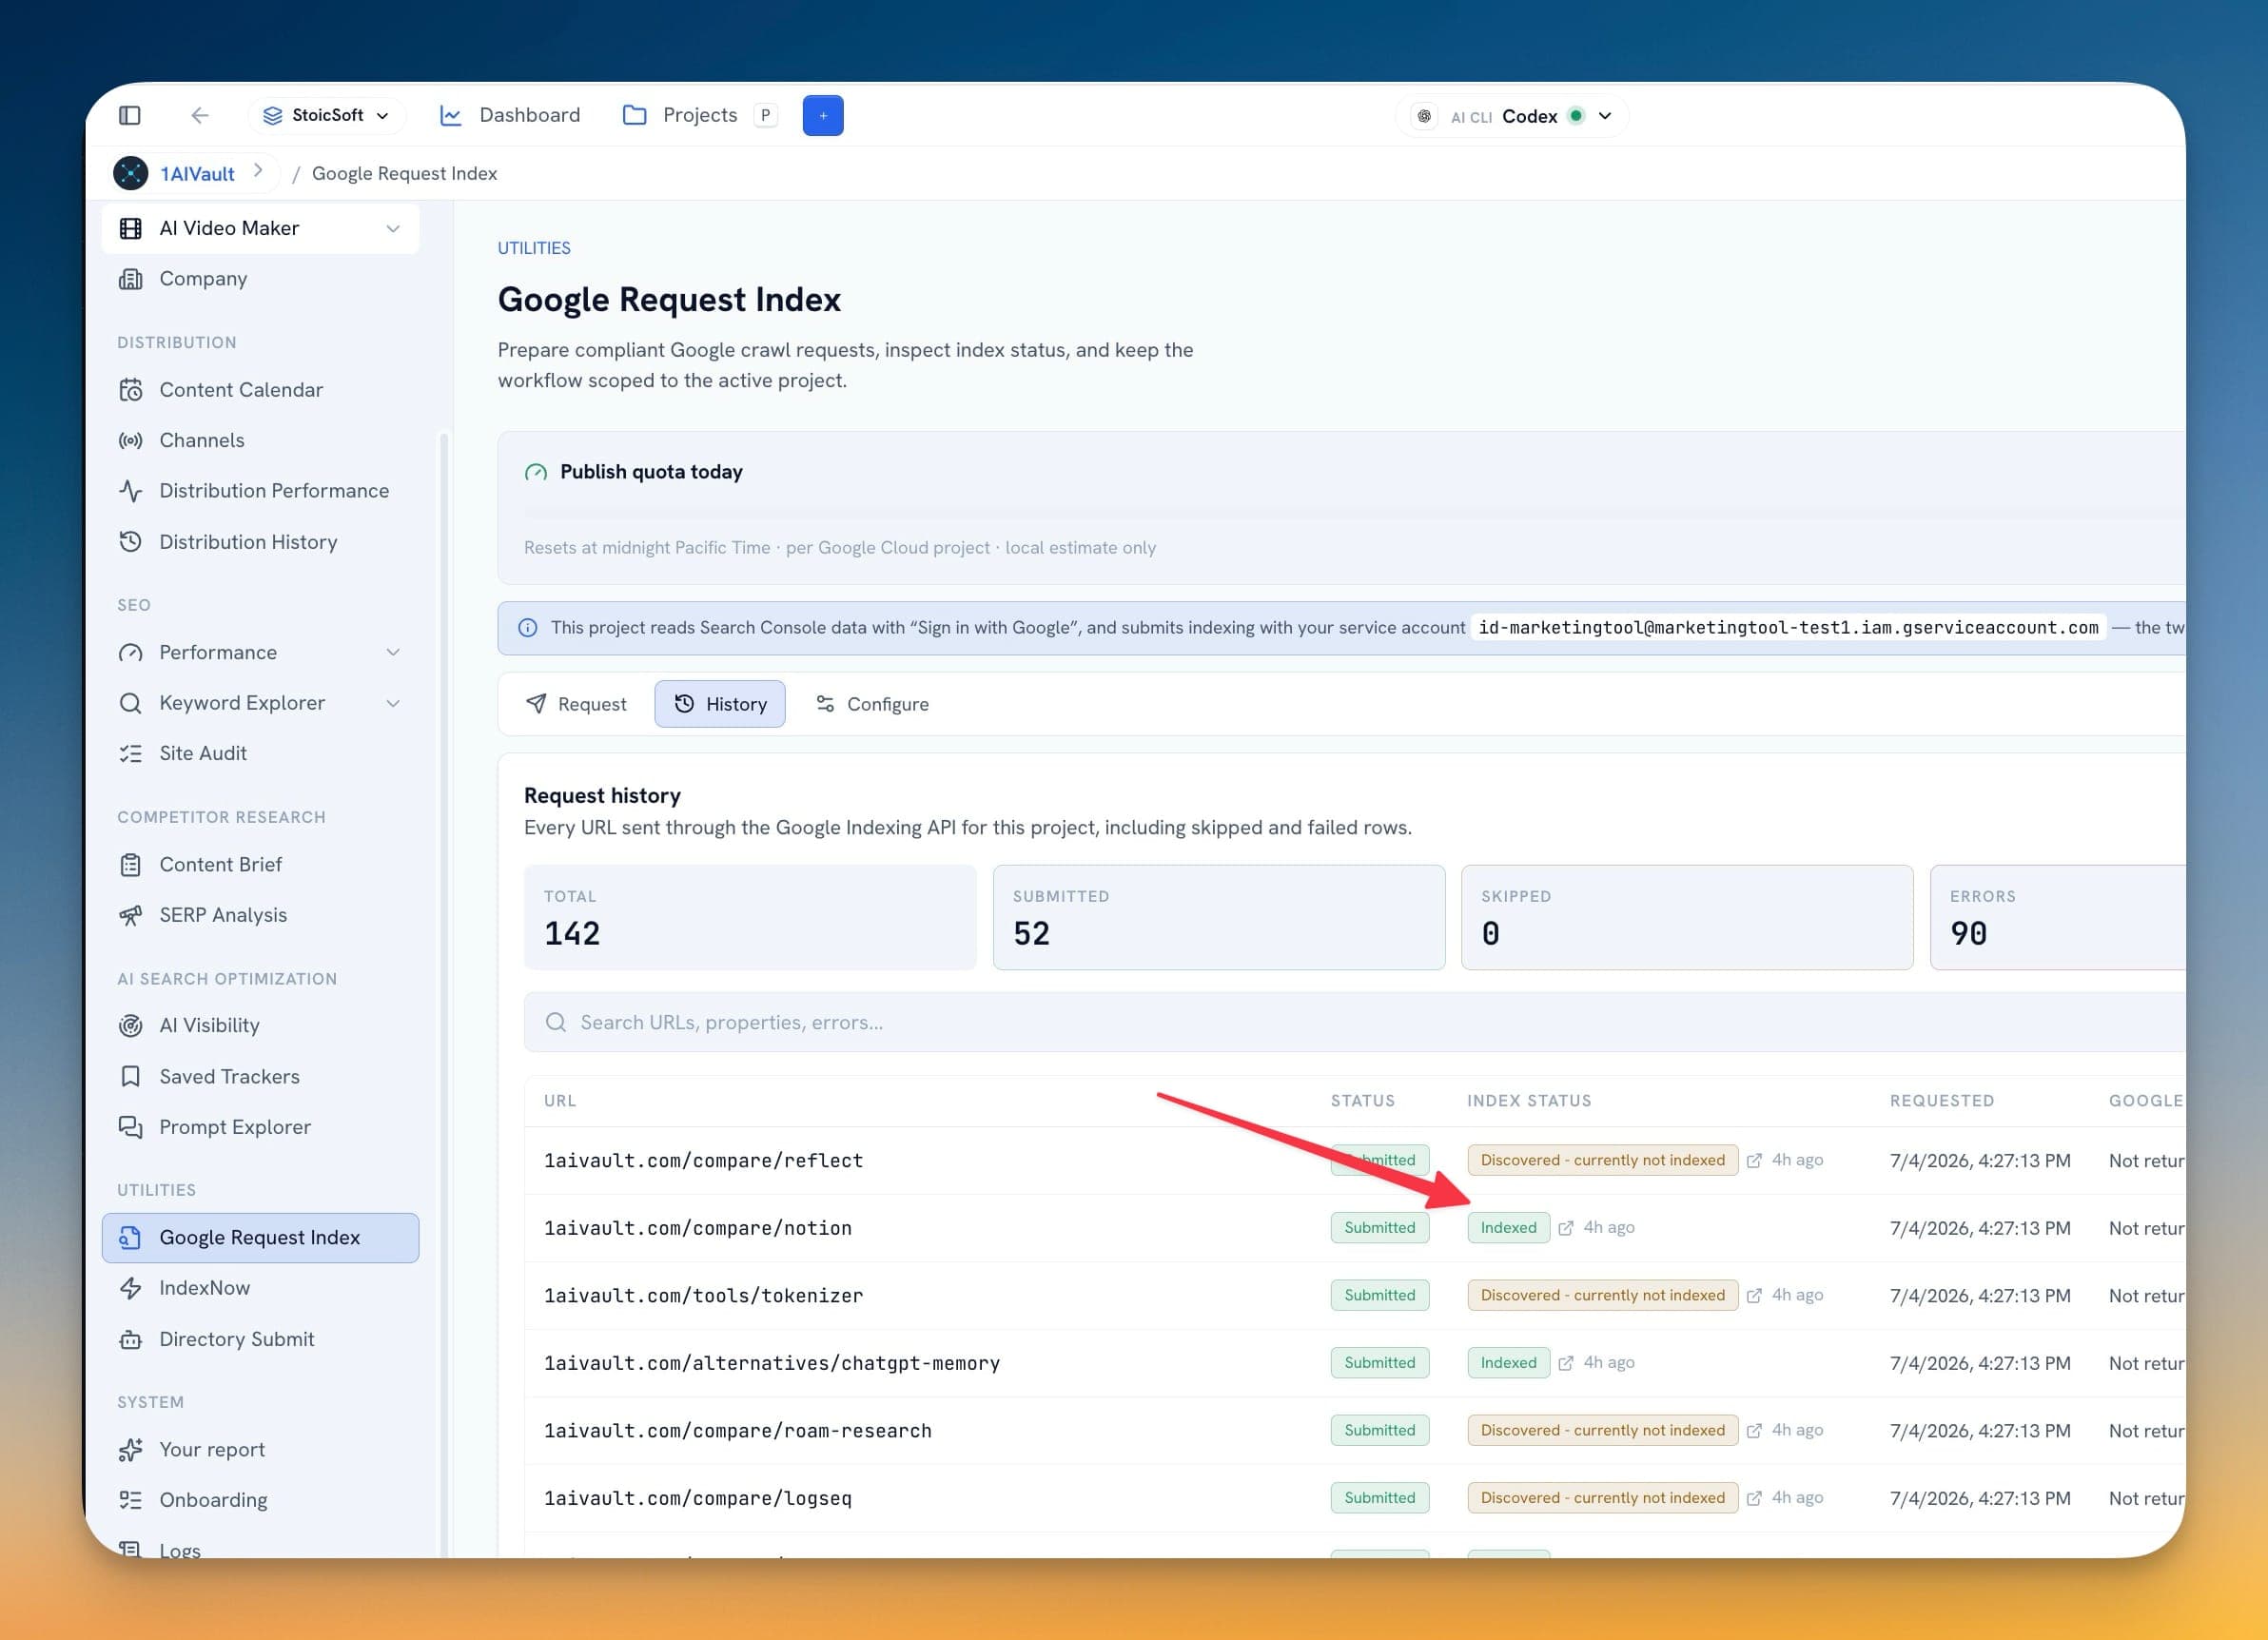This screenshot has height=1640, width=2268.
Task: Expand the Keyword Explorer section
Action: tap(261, 703)
